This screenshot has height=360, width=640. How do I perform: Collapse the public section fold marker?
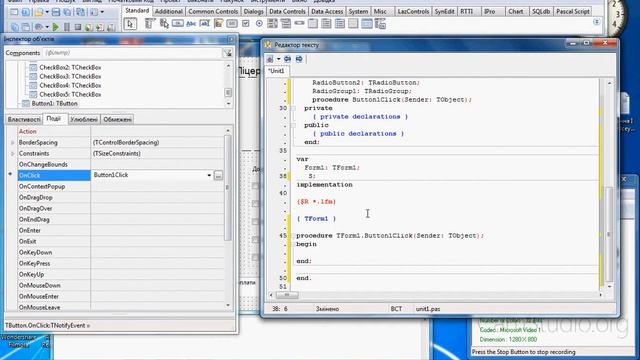[x=293, y=125]
